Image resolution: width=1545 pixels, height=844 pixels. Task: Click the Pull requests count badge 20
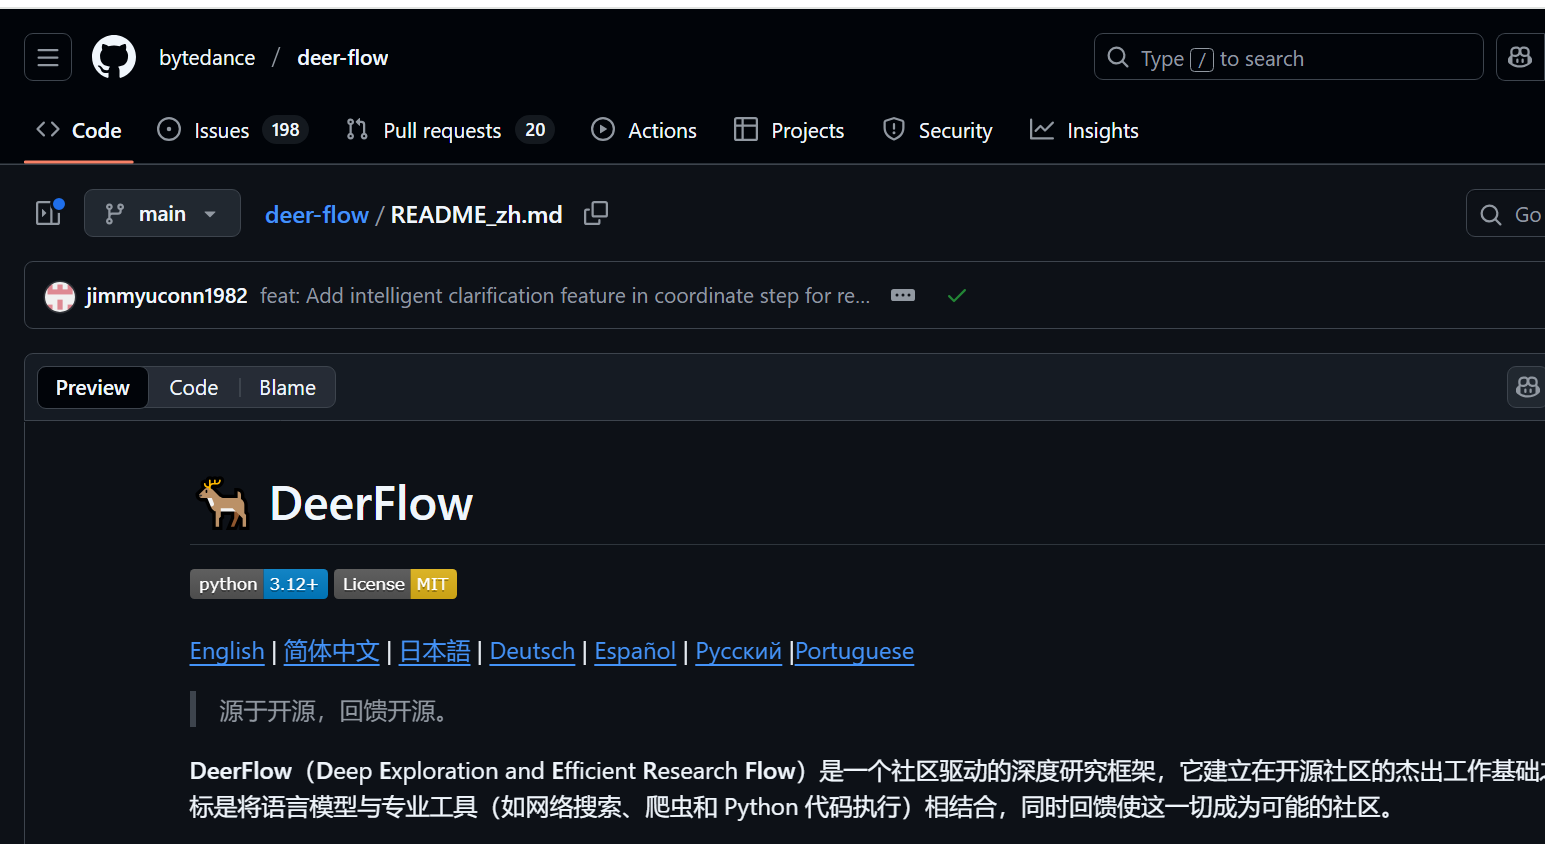[x=535, y=130]
